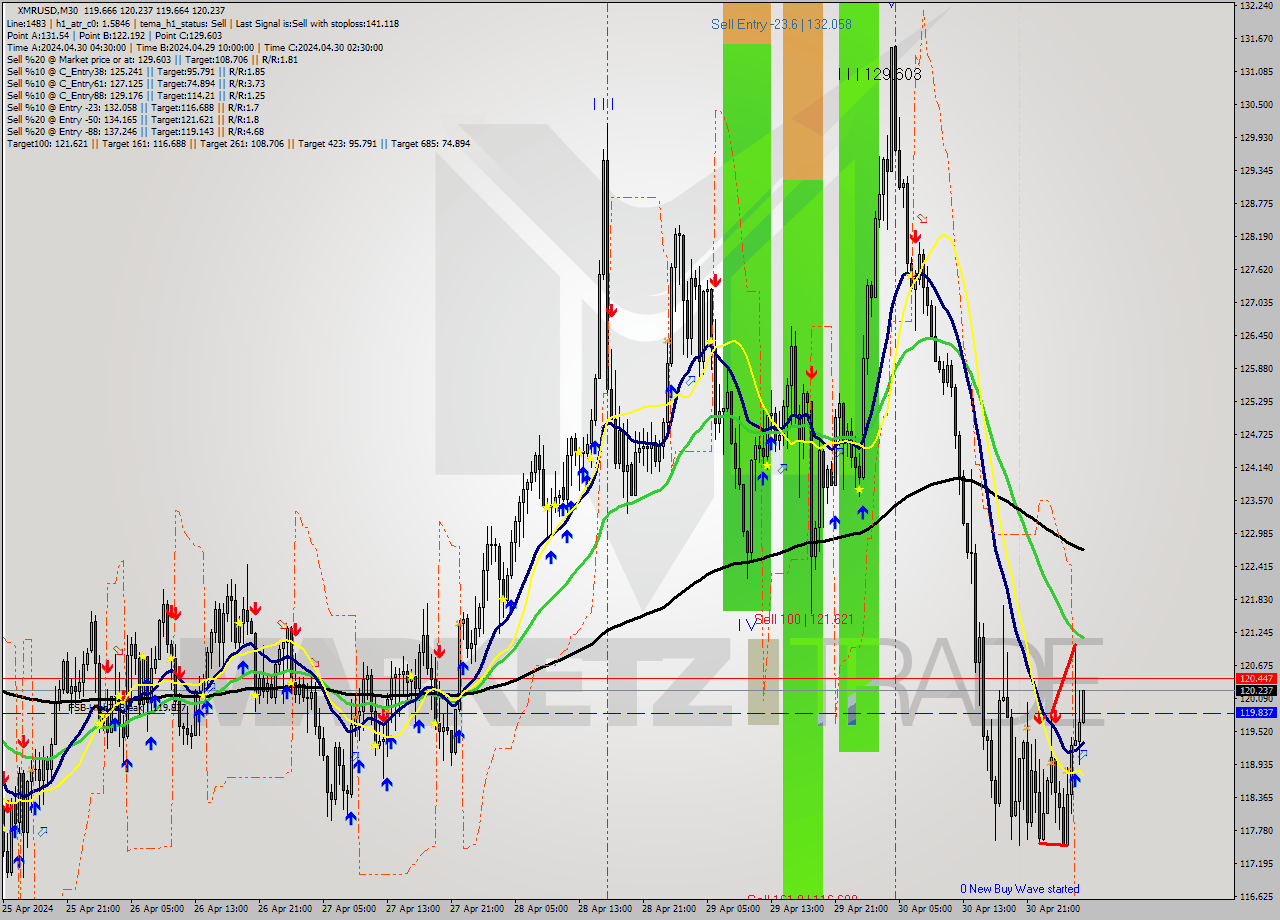Select the red sell arrow on the 28 Apr 13:00 spike

click(612, 310)
